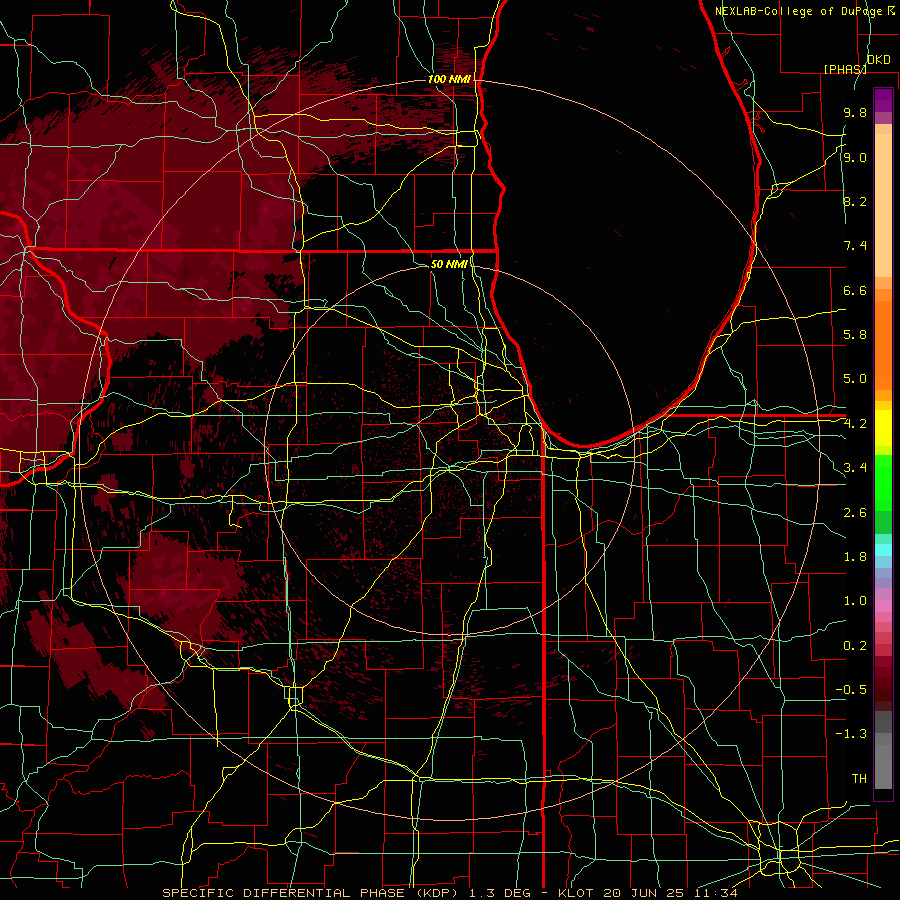Click the 9.8 value on the scale
This screenshot has height=900, width=900.
[855, 112]
